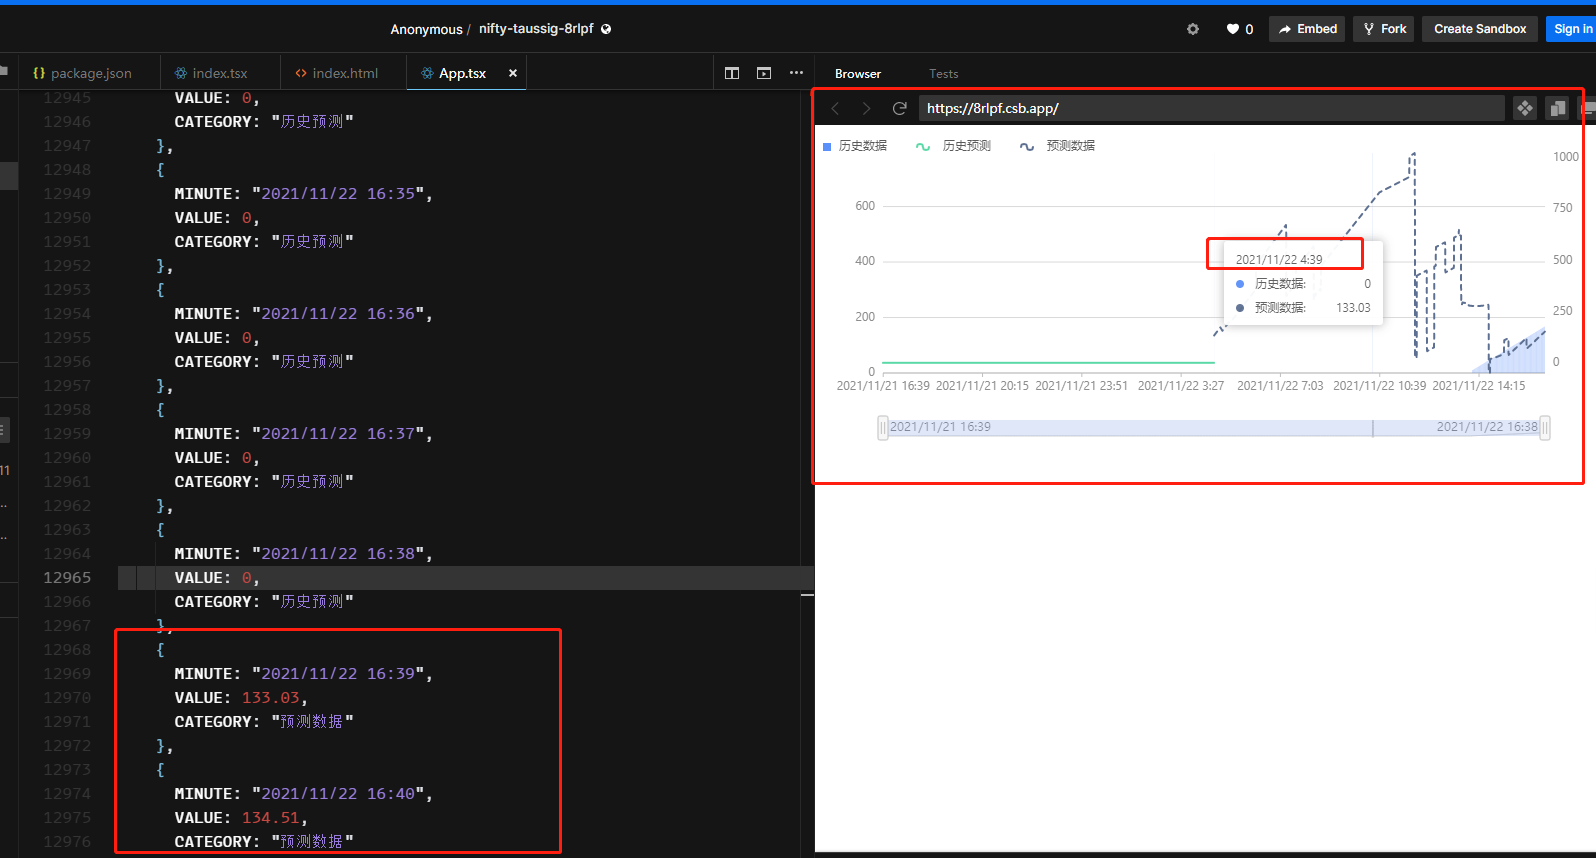This screenshot has height=858, width=1596.
Task: Toggle the 预测数据 legend series
Action: (1057, 146)
